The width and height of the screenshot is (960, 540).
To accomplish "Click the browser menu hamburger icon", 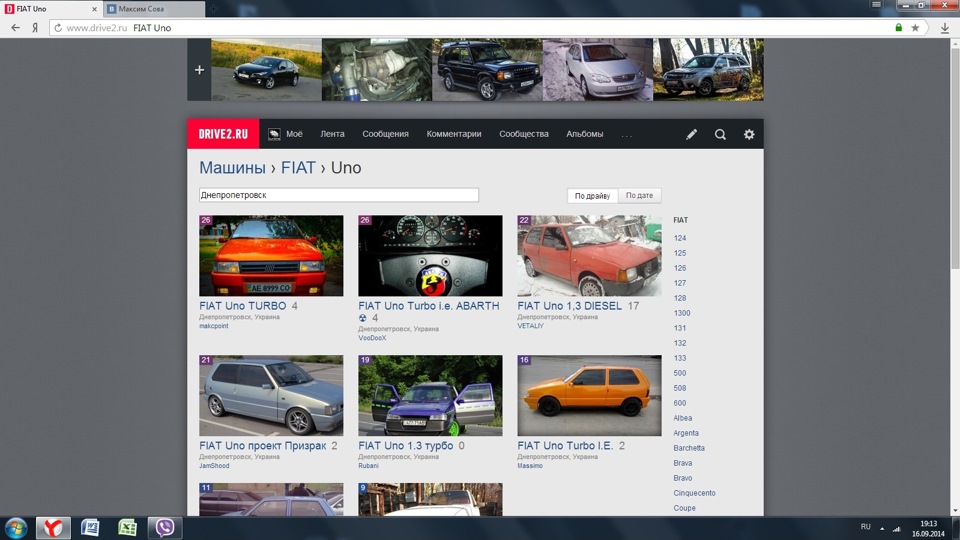I will (x=876, y=4).
